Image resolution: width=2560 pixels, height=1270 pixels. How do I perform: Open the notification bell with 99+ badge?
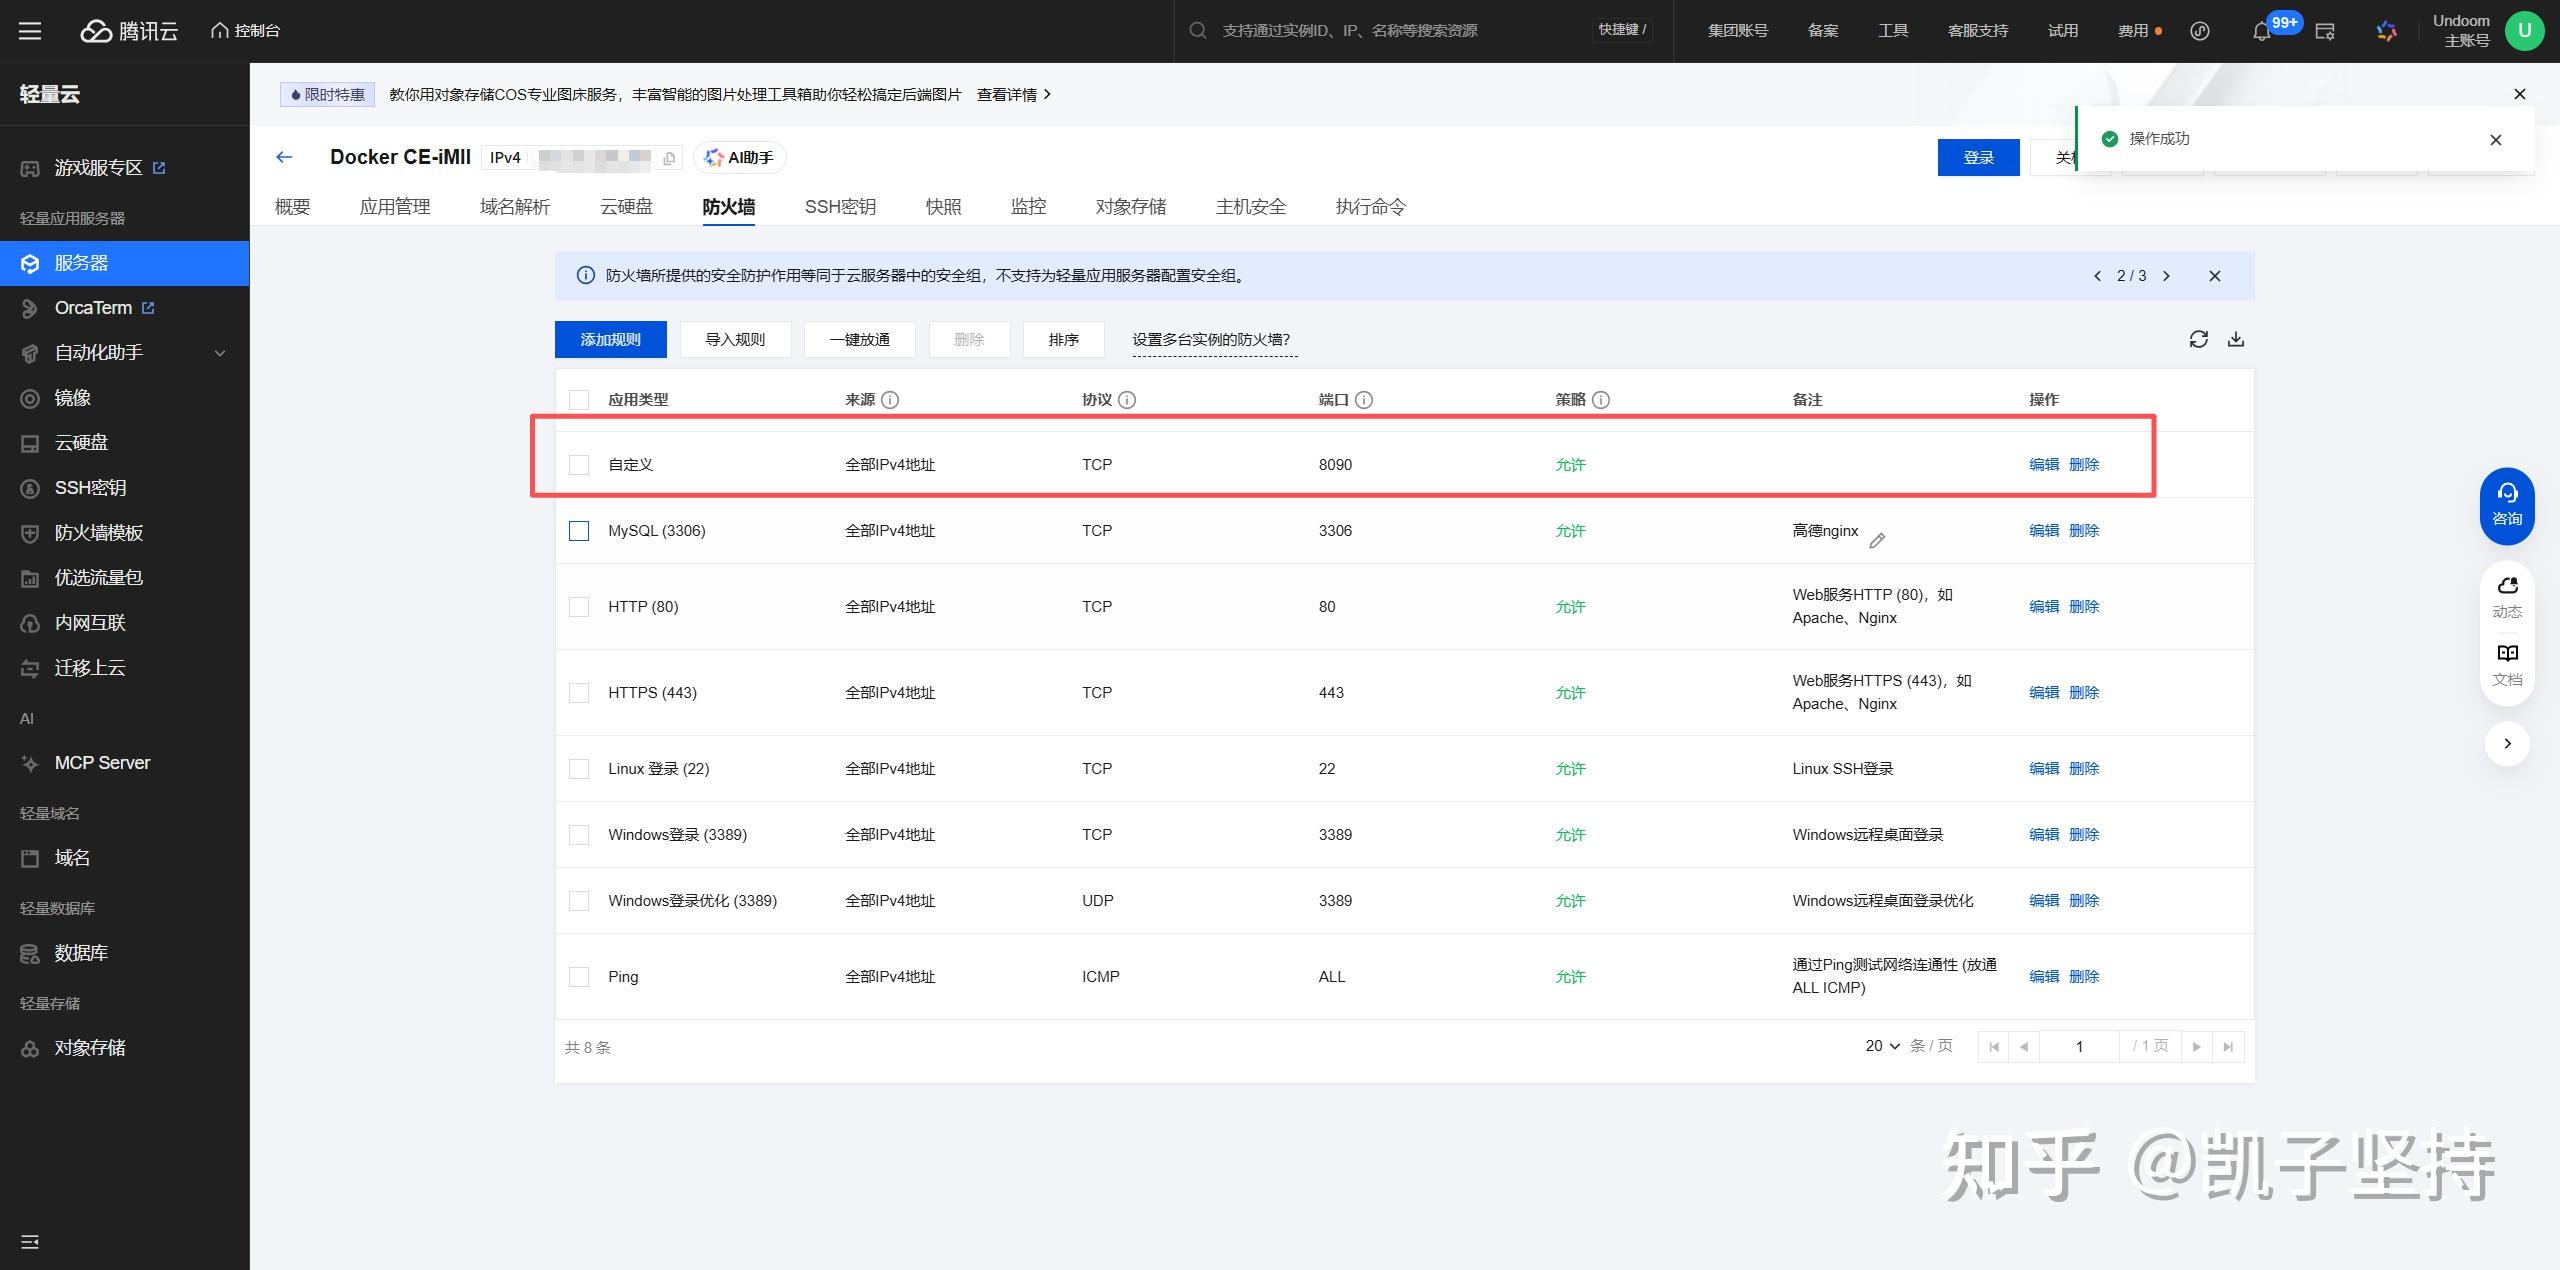coord(2261,31)
